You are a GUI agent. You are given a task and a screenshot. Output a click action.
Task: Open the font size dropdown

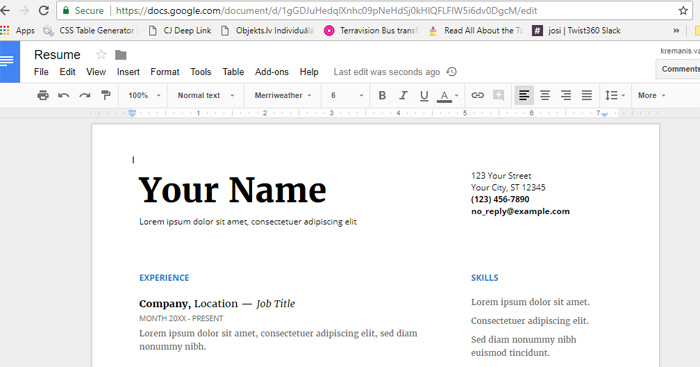coord(347,95)
